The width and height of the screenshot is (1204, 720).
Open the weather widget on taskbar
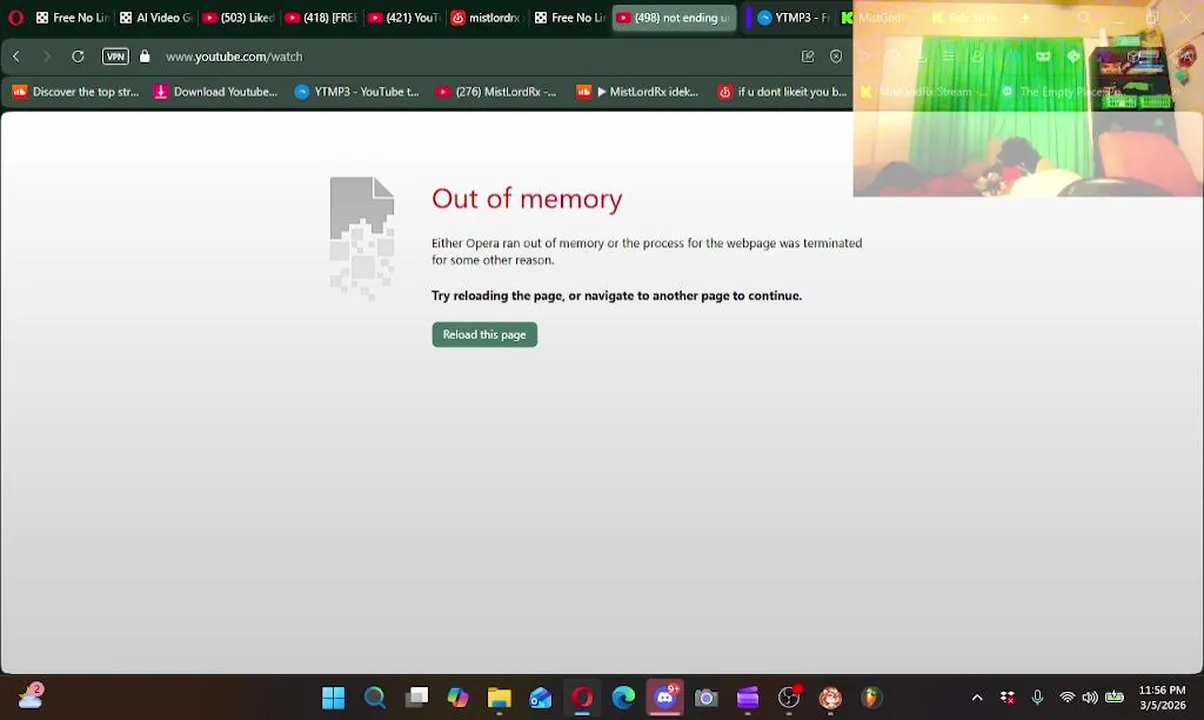tap(30, 696)
